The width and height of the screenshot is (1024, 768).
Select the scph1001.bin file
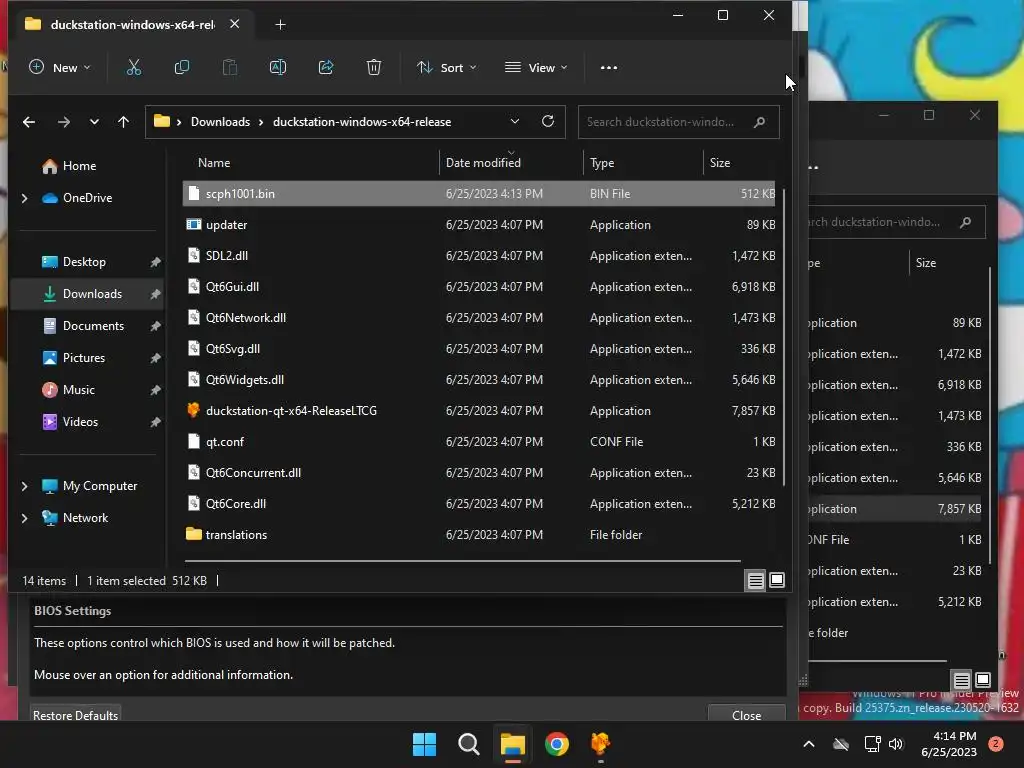[479, 193]
